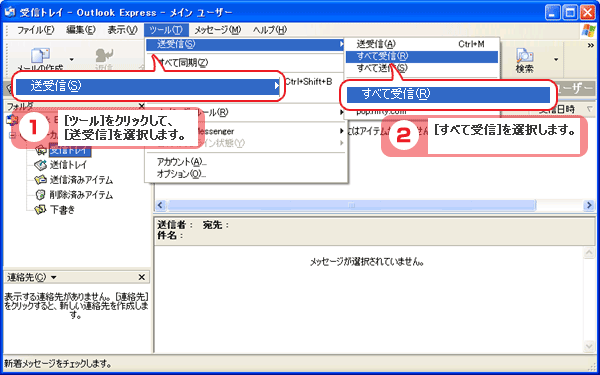The image size is (600, 375).
Task: Click the preview pane's up scroll arrow
Action: (x=589, y=253)
